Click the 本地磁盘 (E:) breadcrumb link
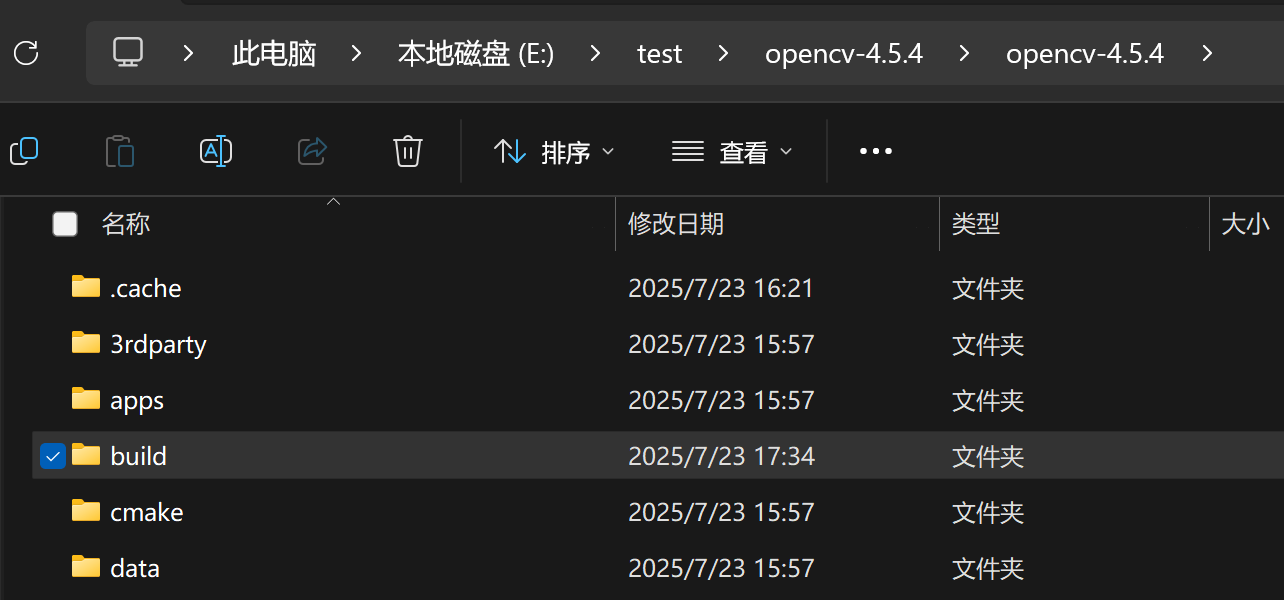Viewport: 1284px width, 600px height. 475,53
